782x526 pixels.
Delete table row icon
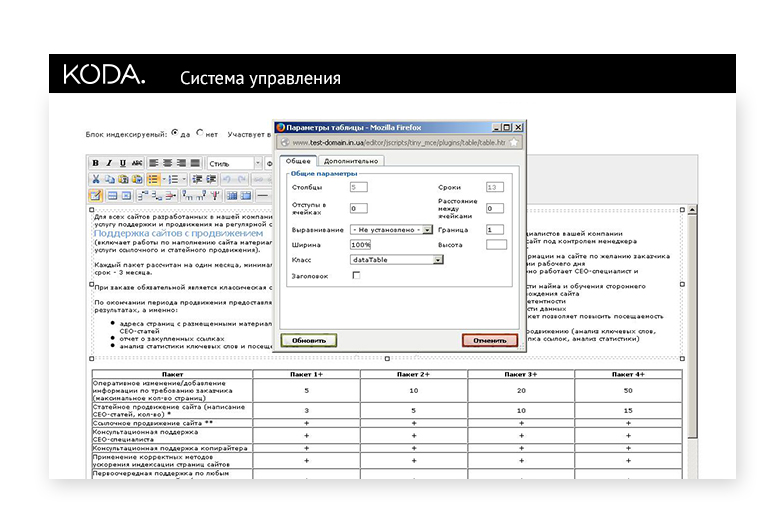pos(171,195)
